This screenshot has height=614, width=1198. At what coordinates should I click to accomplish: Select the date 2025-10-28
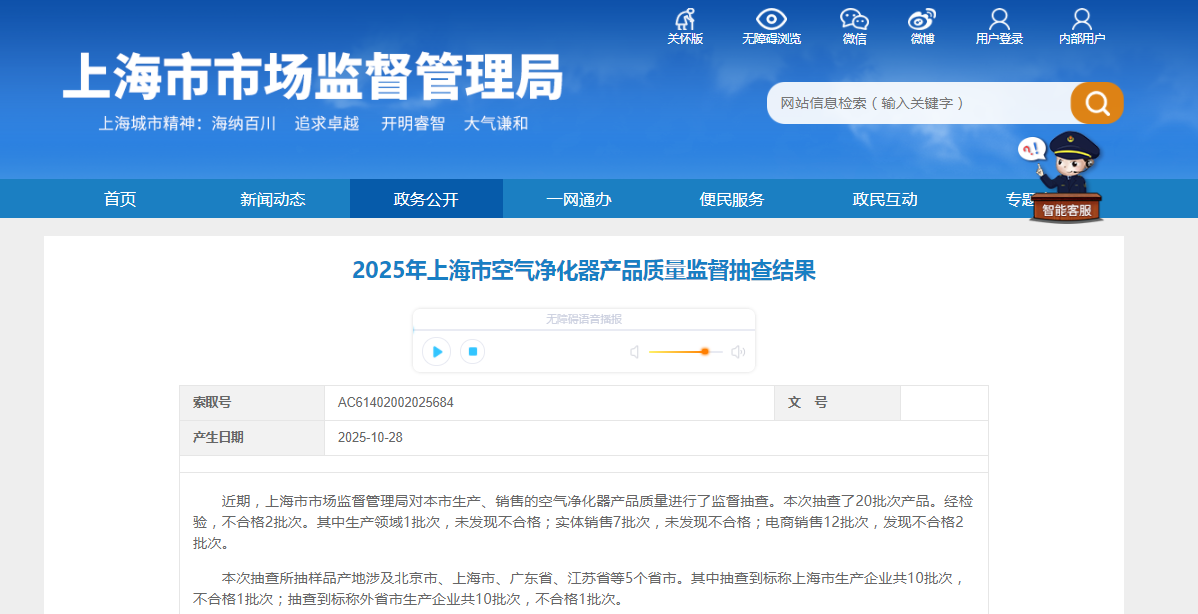point(370,438)
